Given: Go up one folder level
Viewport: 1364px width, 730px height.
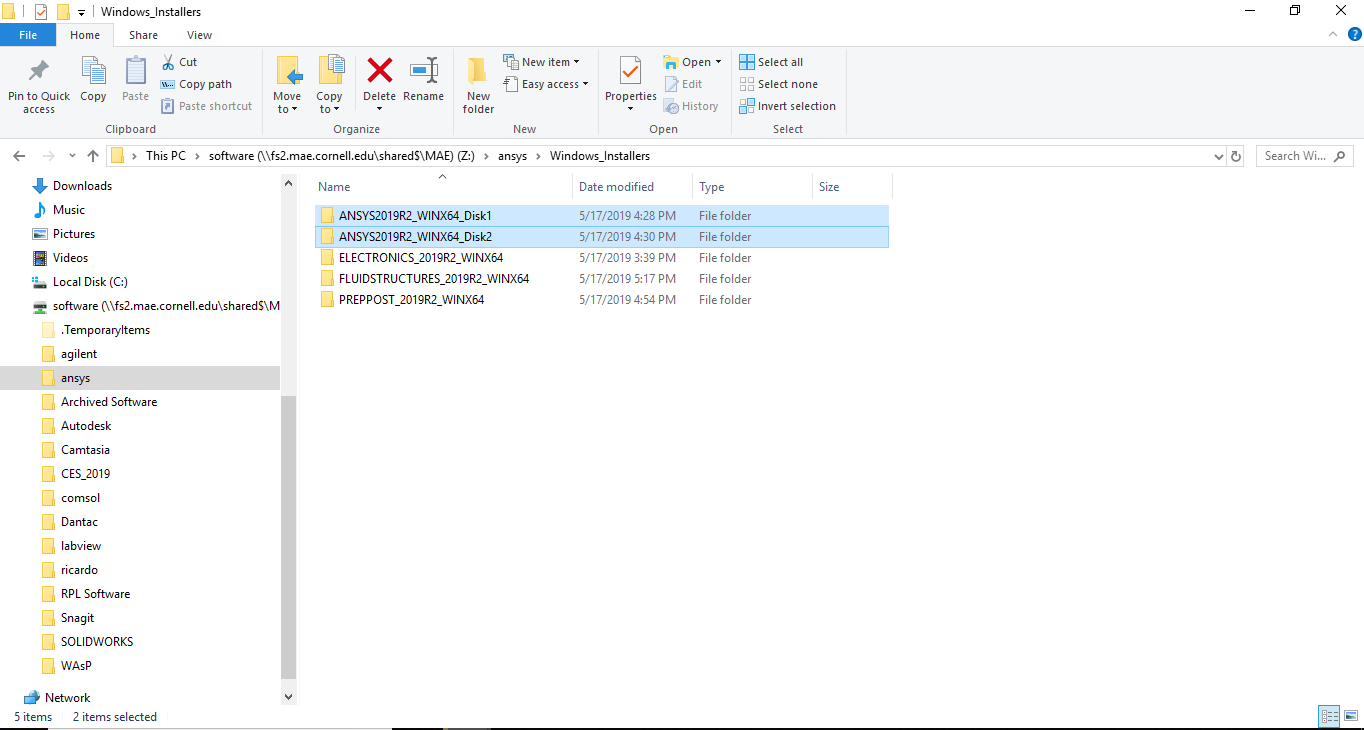Looking at the screenshot, I should click(x=93, y=156).
